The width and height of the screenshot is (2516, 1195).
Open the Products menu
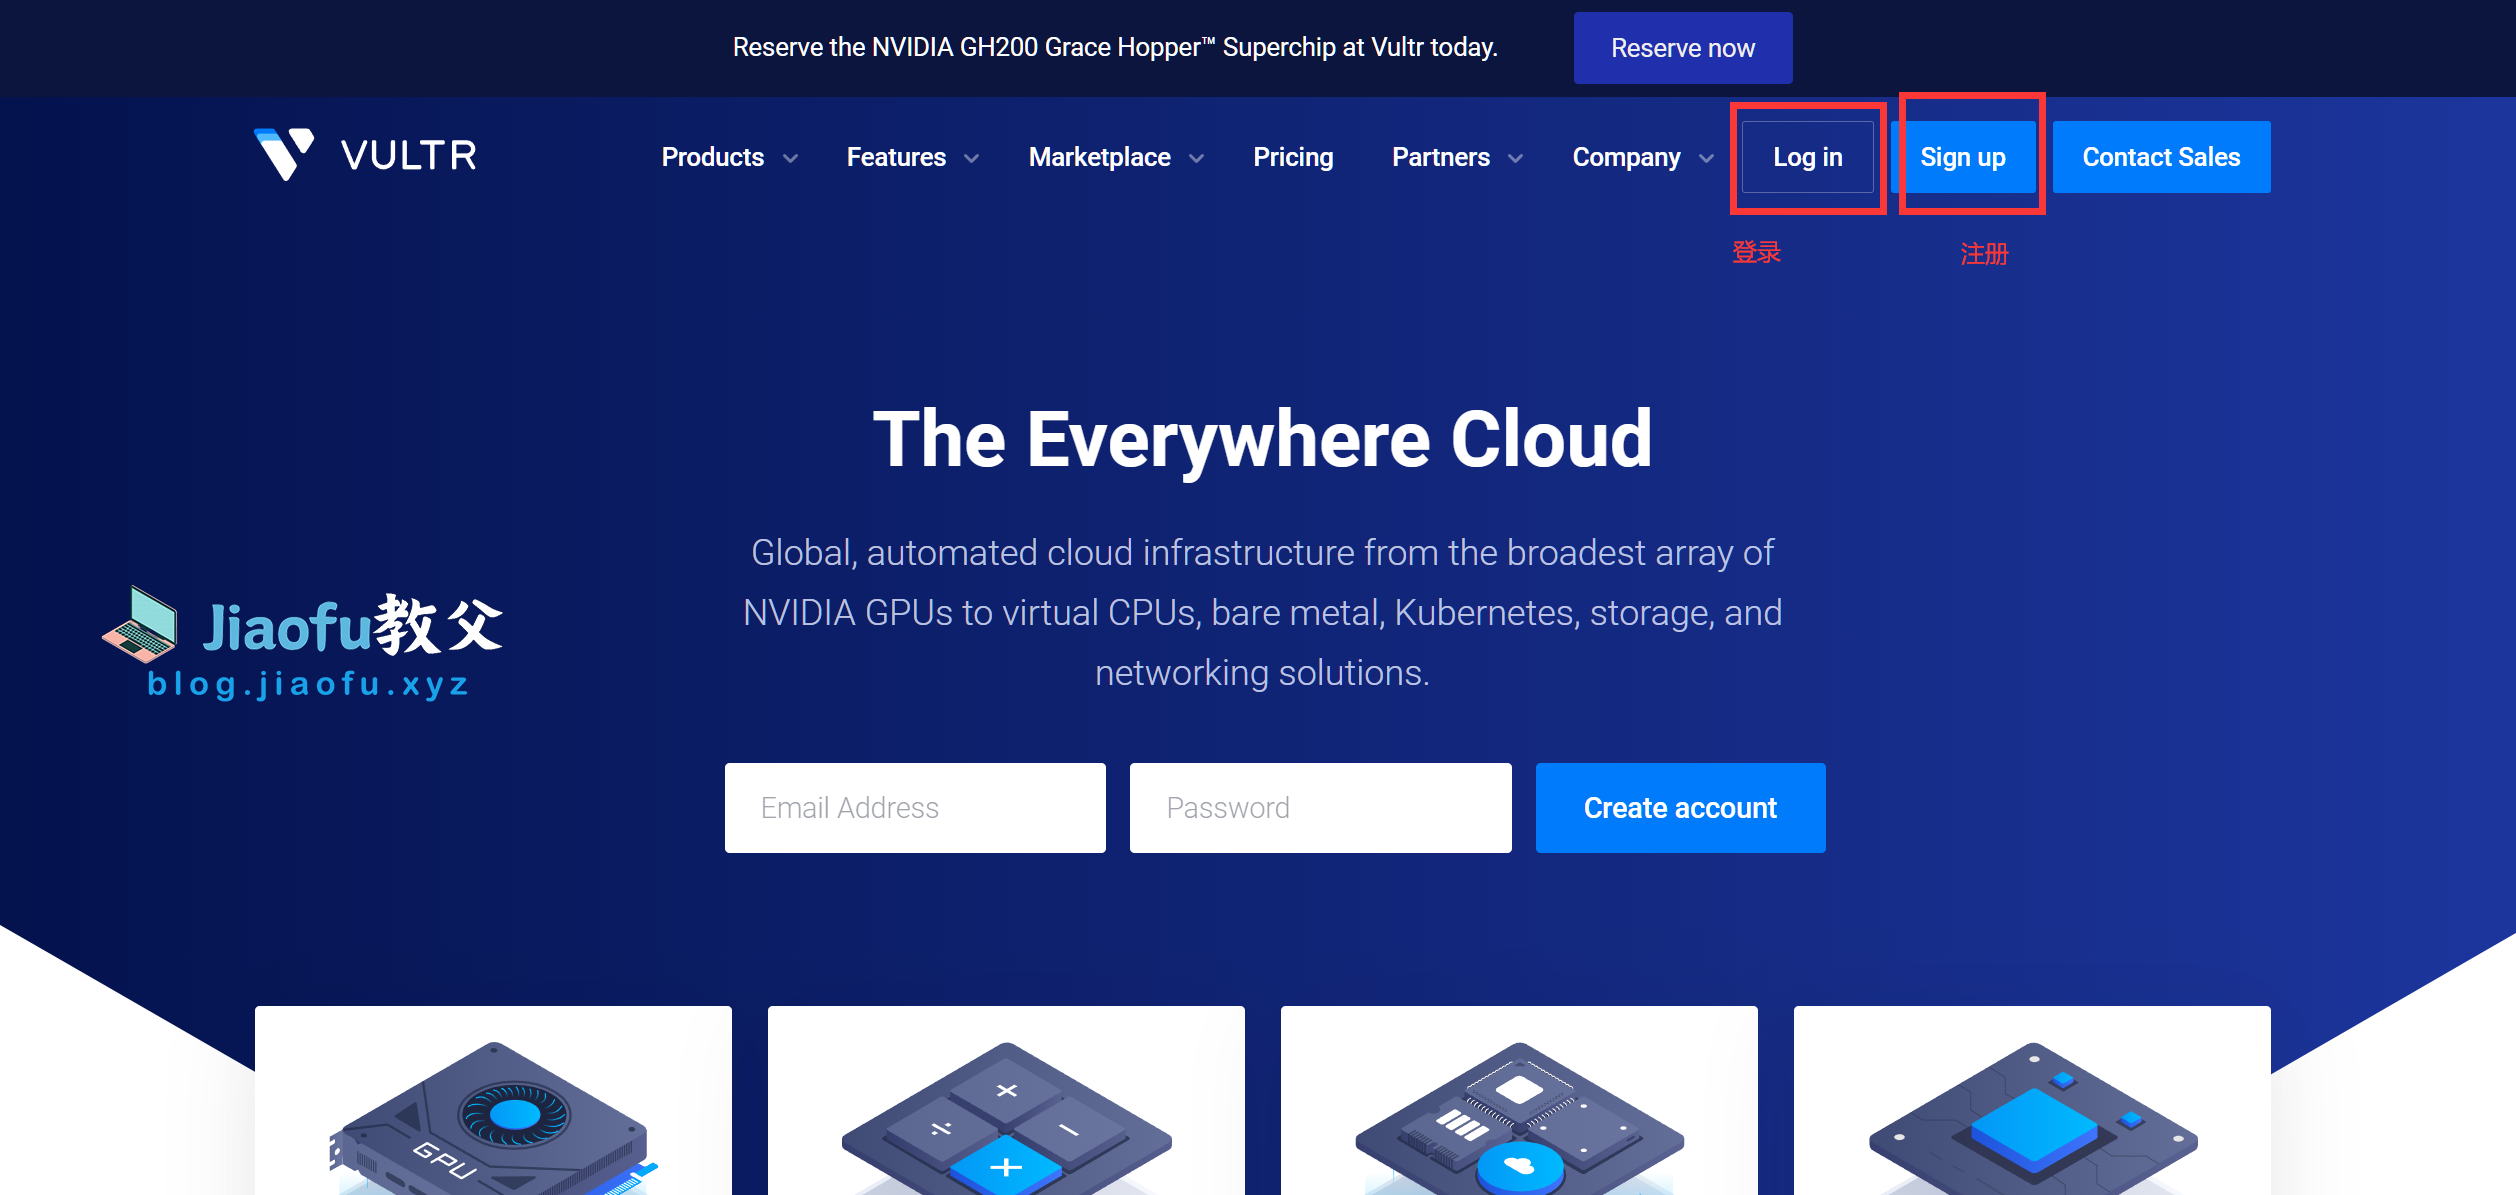[x=713, y=157]
